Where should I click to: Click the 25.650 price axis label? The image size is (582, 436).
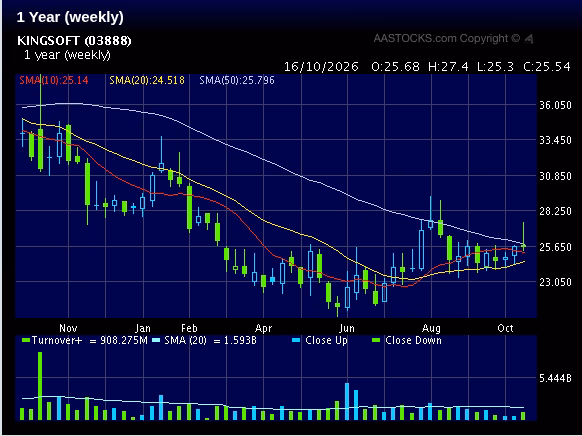tap(555, 247)
